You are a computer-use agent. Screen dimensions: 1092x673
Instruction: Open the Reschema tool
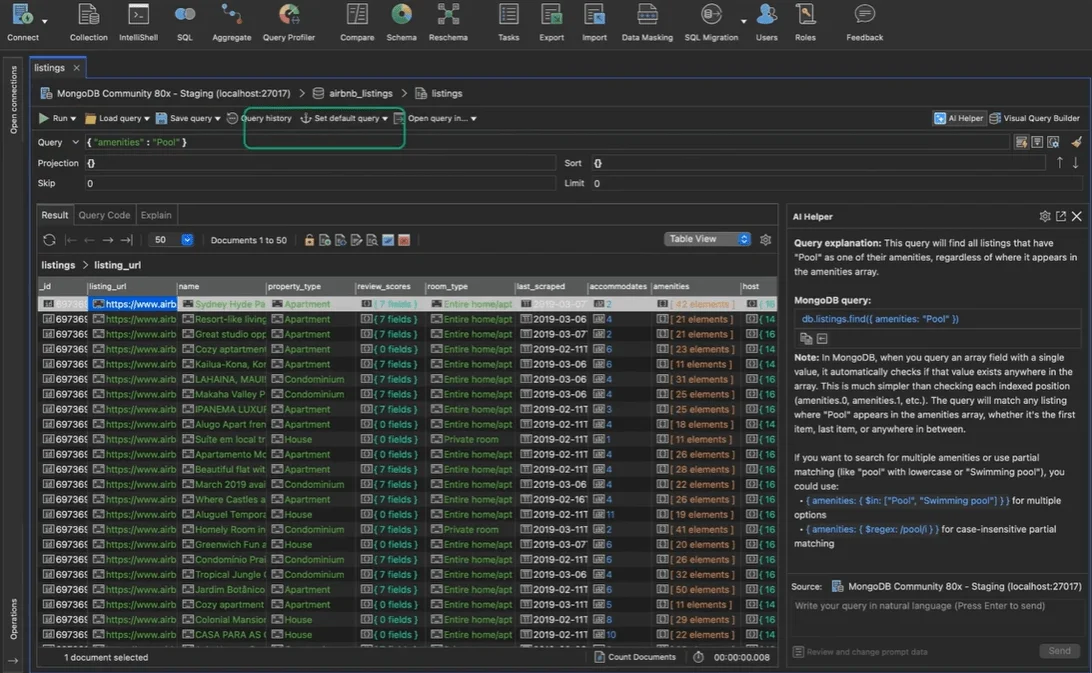[448, 22]
